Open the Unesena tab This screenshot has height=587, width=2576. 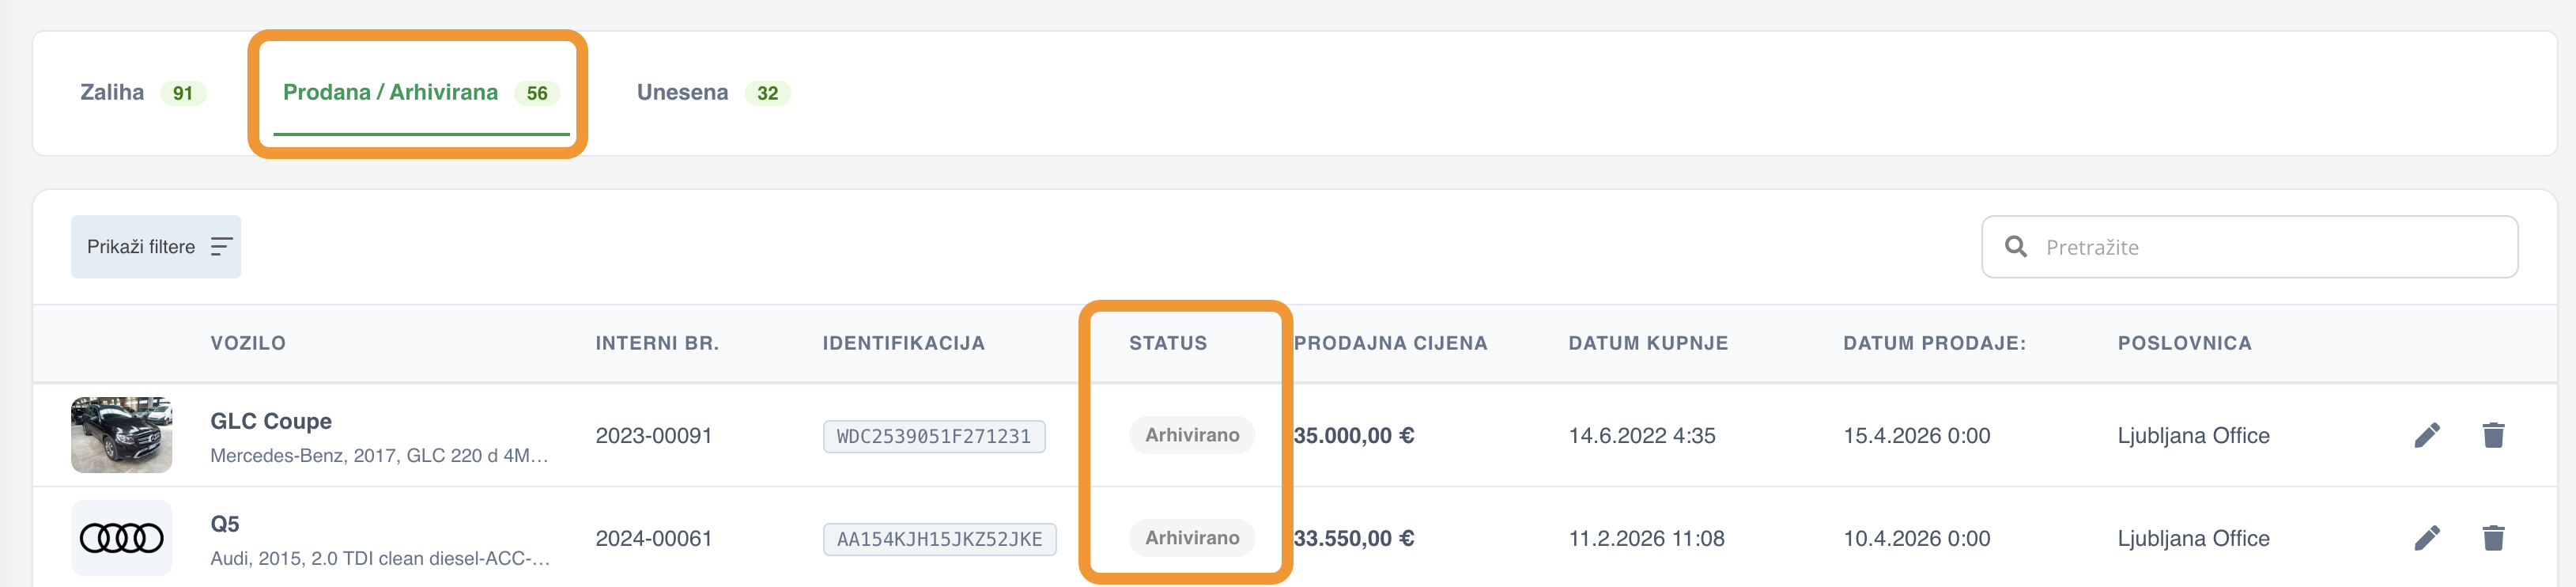pos(713,93)
